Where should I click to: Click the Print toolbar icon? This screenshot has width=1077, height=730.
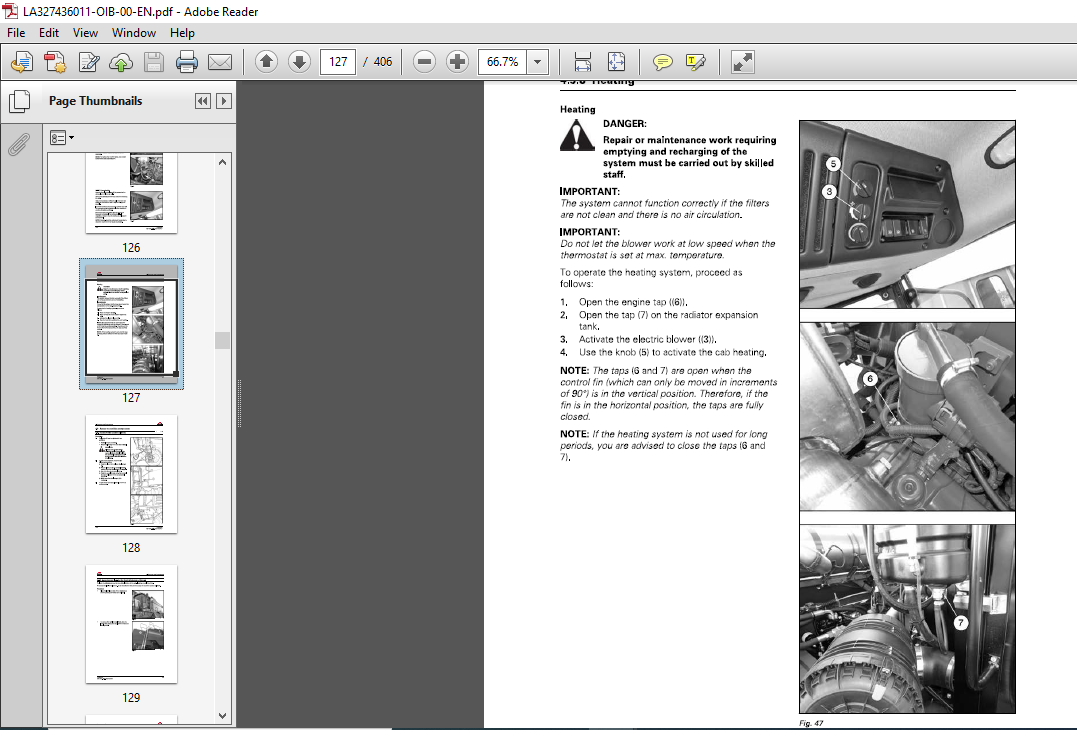(x=187, y=62)
